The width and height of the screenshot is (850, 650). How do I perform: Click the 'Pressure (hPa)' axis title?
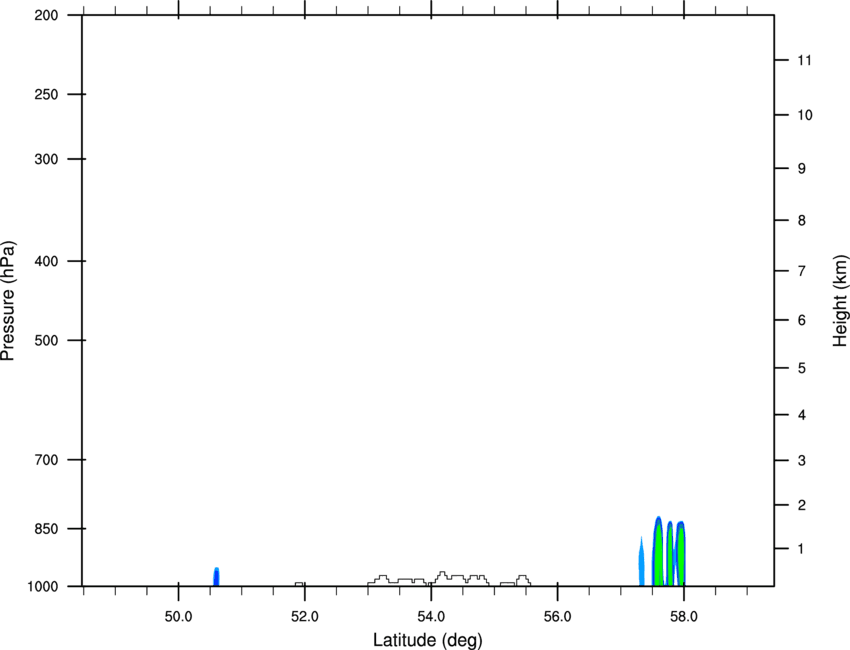click(x=8, y=301)
